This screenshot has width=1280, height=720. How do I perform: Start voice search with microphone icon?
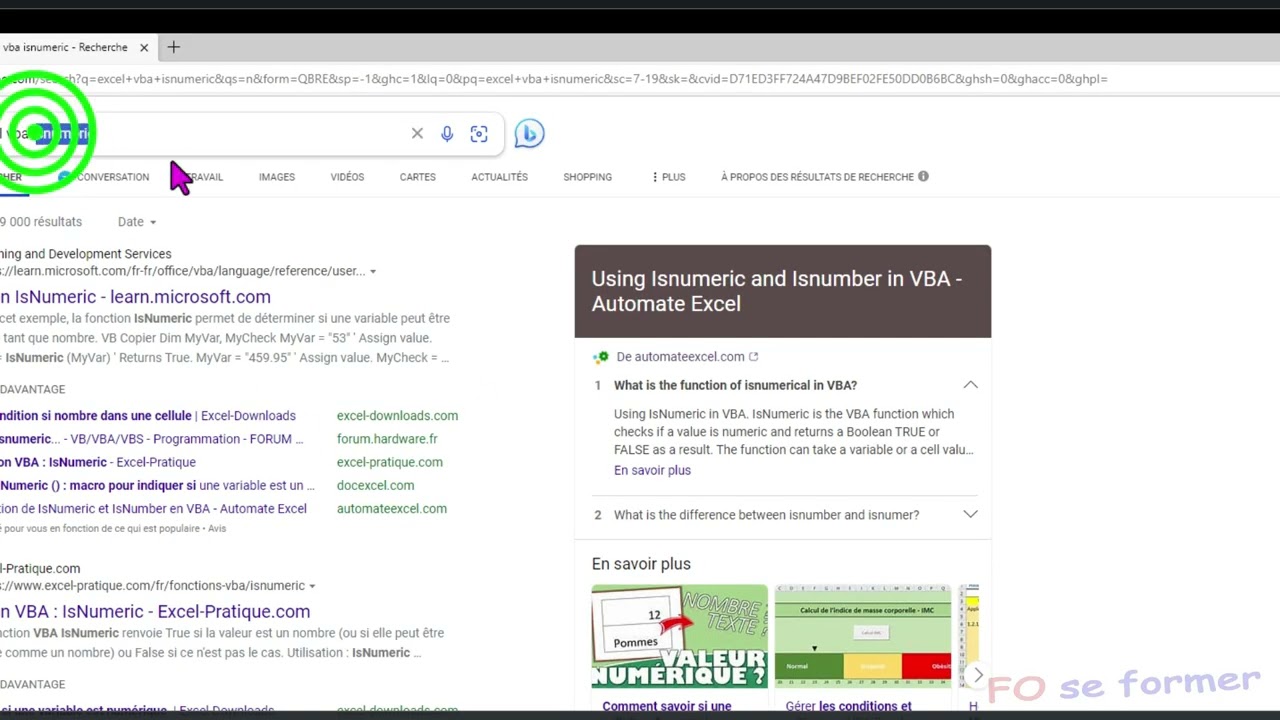click(x=447, y=134)
